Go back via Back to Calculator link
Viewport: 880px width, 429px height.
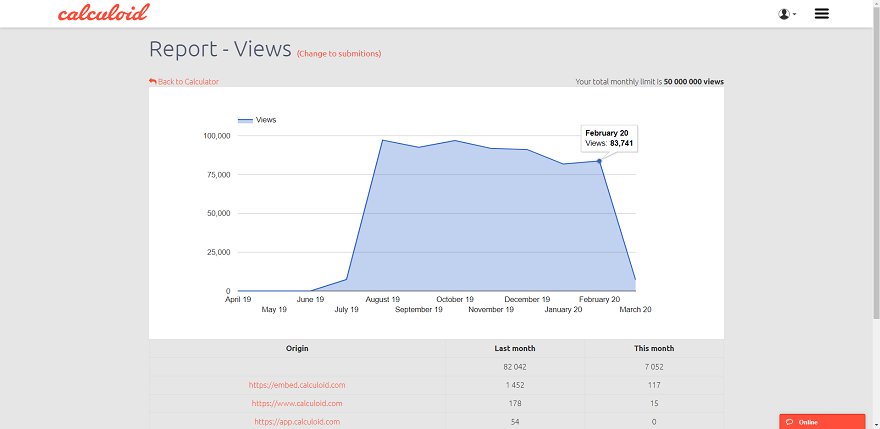(x=188, y=82)
